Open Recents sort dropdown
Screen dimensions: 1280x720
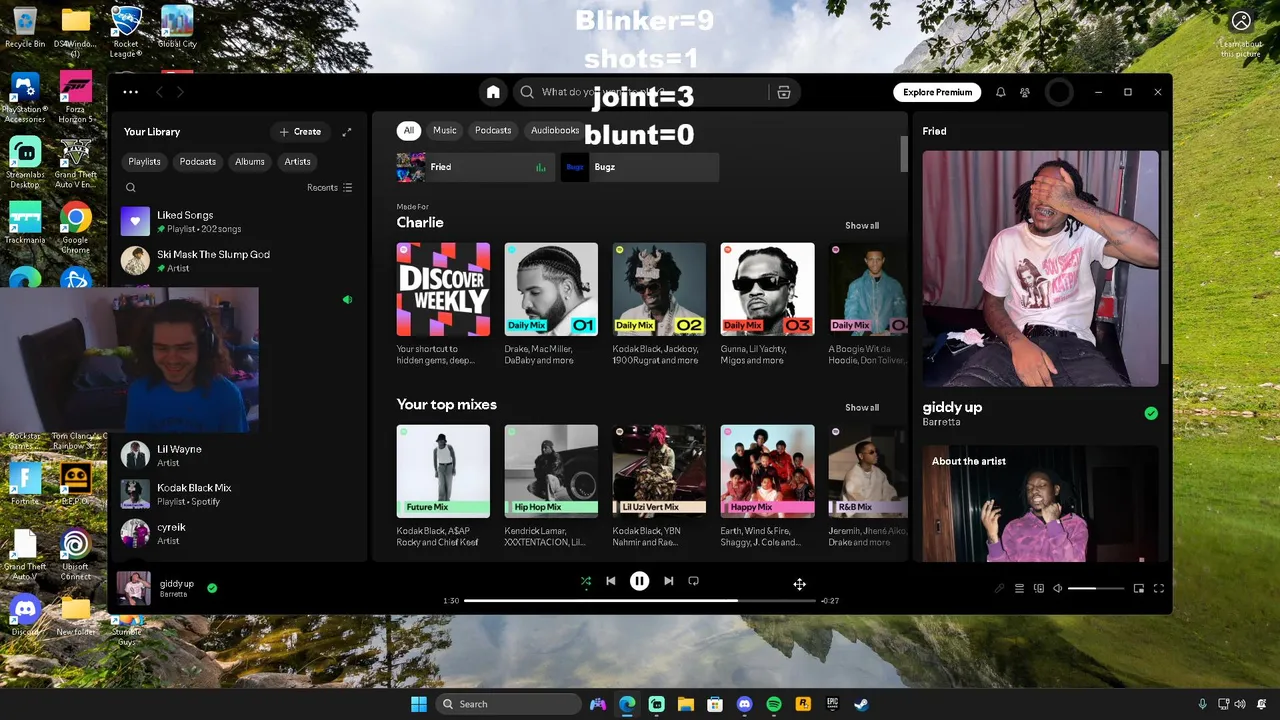click(x=329, y=187)
